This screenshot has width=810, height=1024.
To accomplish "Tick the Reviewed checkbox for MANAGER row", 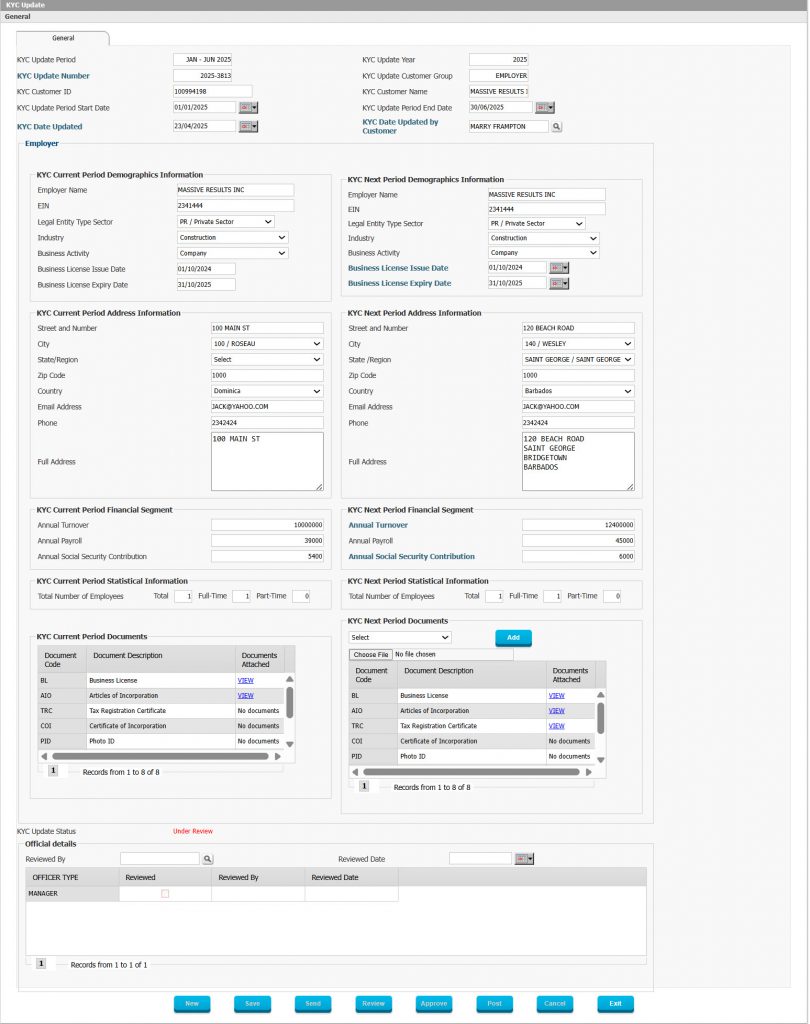I will click(165, 894).
